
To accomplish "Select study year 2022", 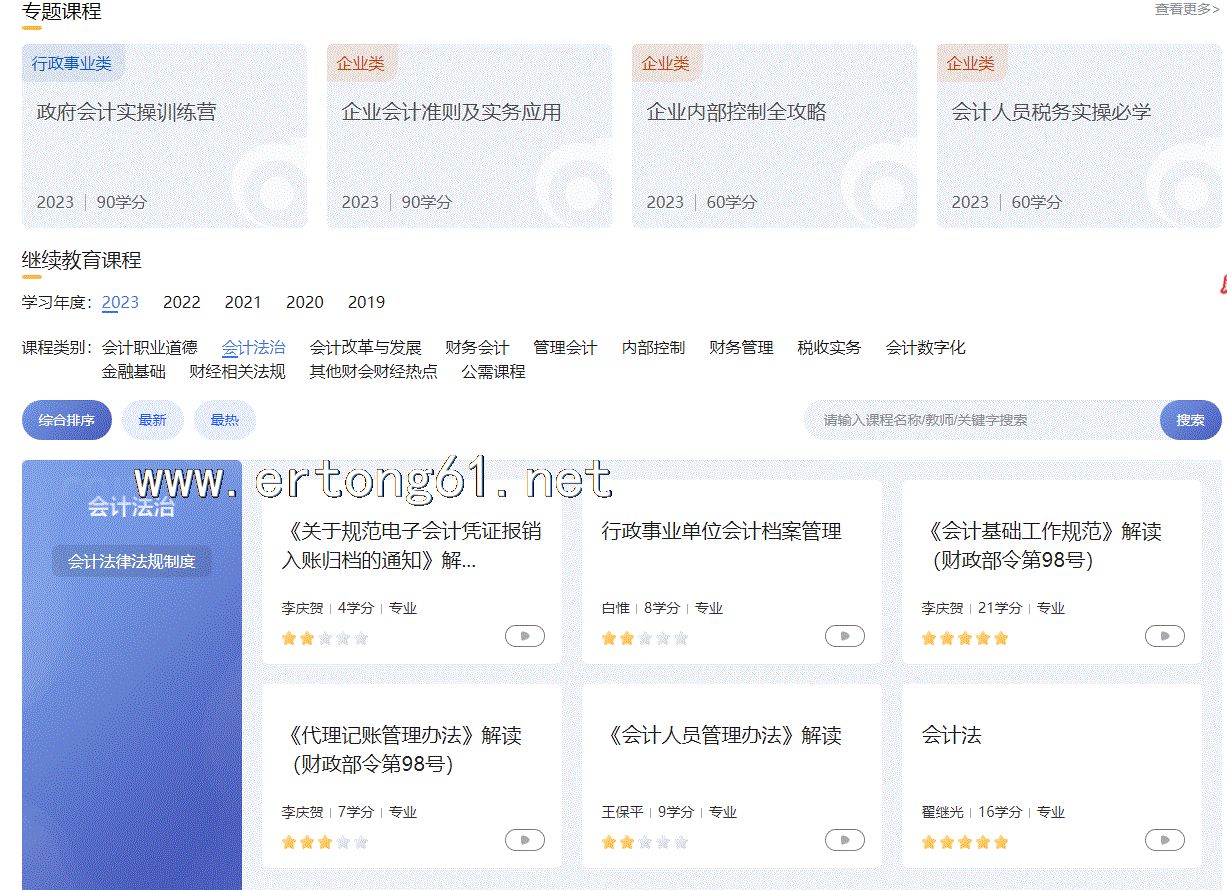I will click(182, 302).
